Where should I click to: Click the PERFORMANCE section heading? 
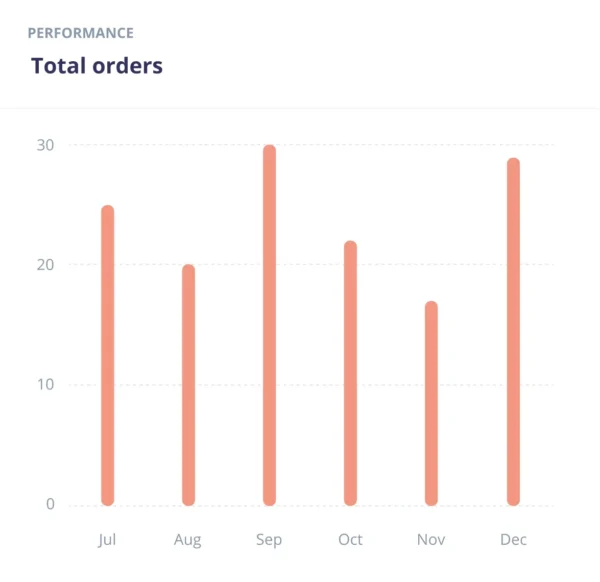[79, 32]
